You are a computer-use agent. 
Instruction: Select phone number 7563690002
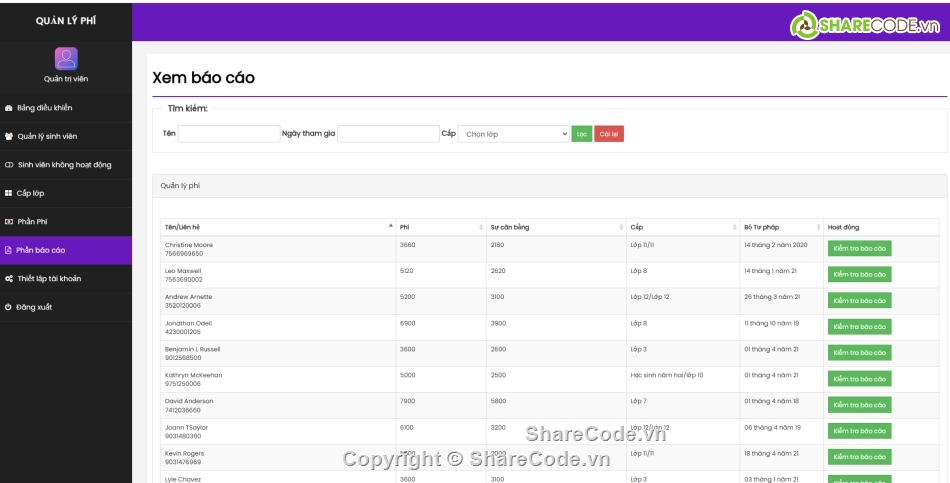click(184, 280)
